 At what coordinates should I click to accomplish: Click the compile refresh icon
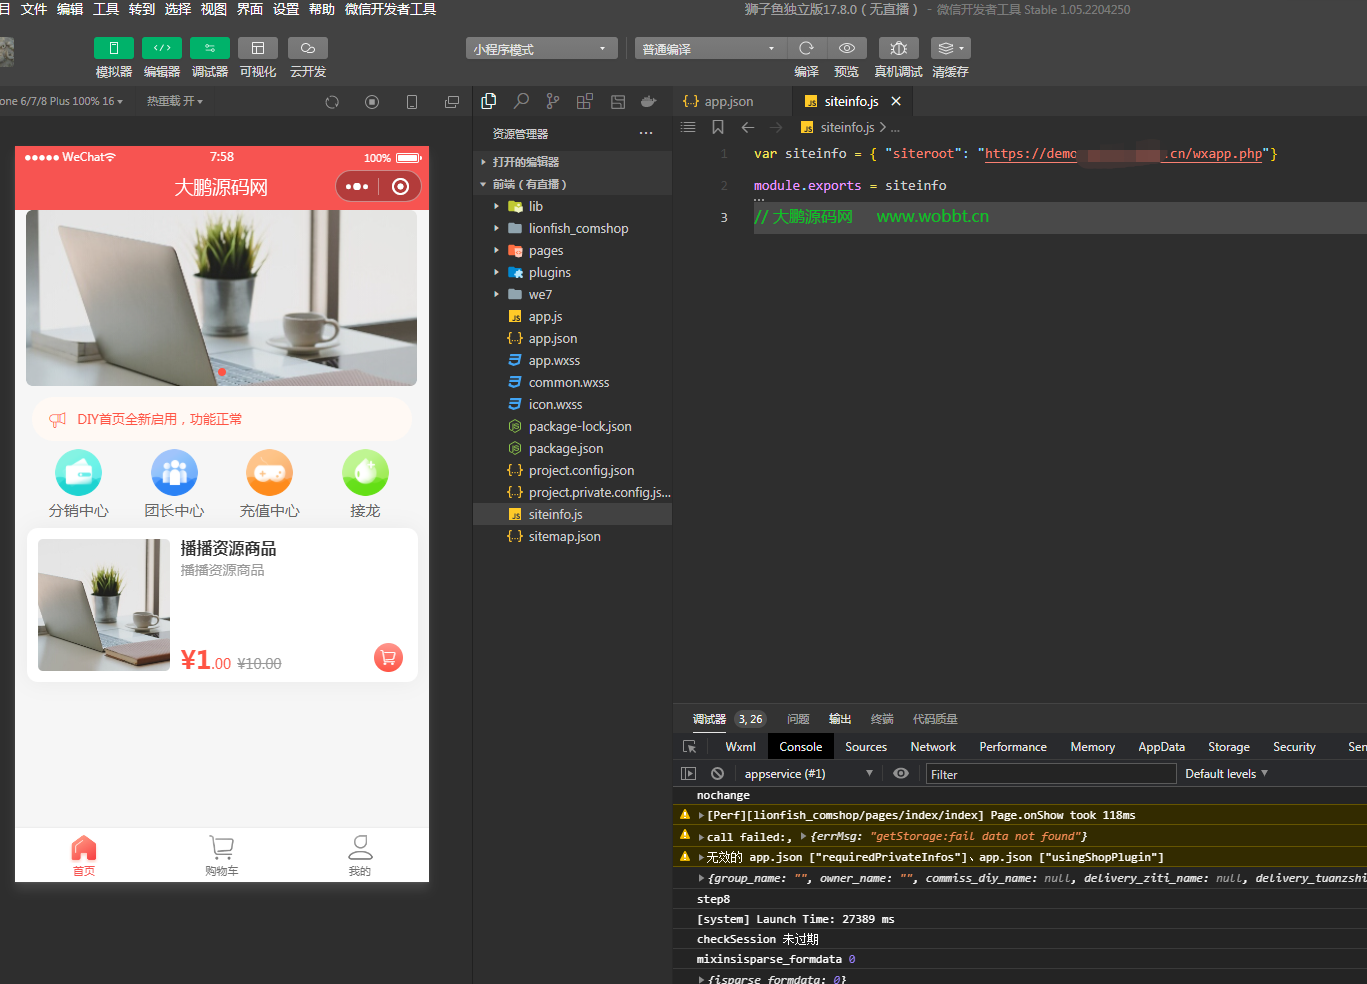(806, 48)
